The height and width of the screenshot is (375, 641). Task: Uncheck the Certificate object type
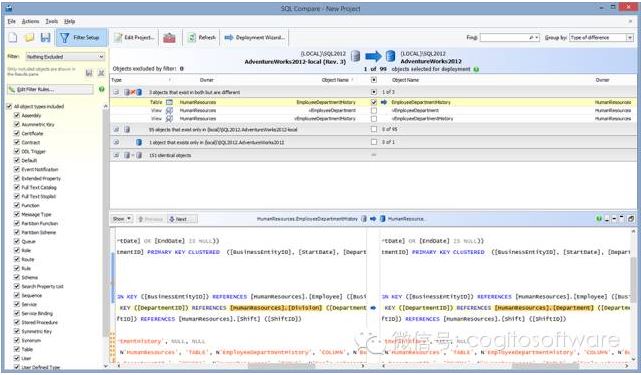(17, 133)
